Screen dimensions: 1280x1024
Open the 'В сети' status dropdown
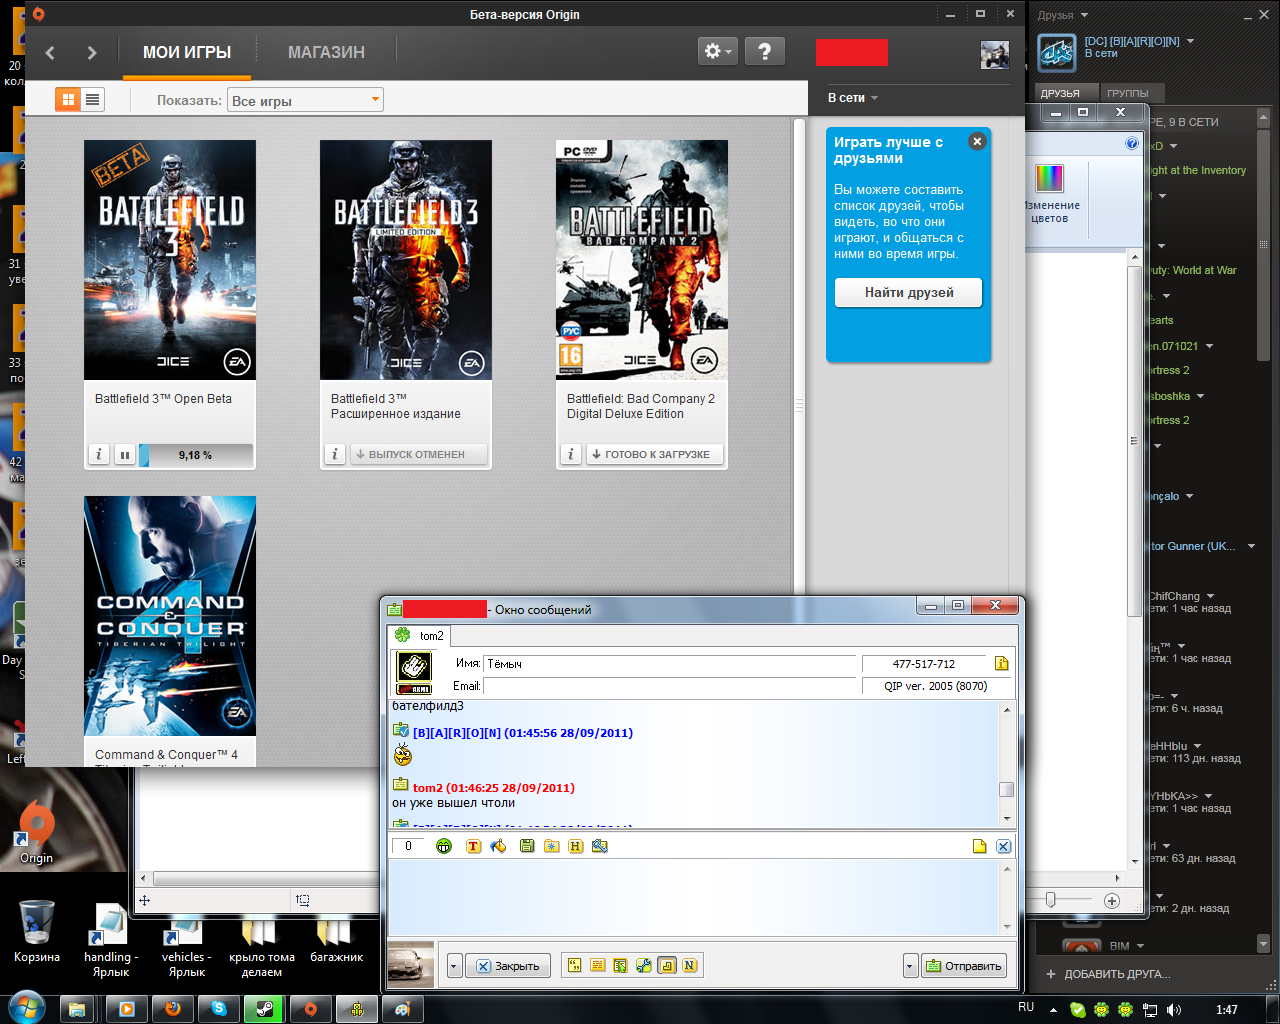853,98
